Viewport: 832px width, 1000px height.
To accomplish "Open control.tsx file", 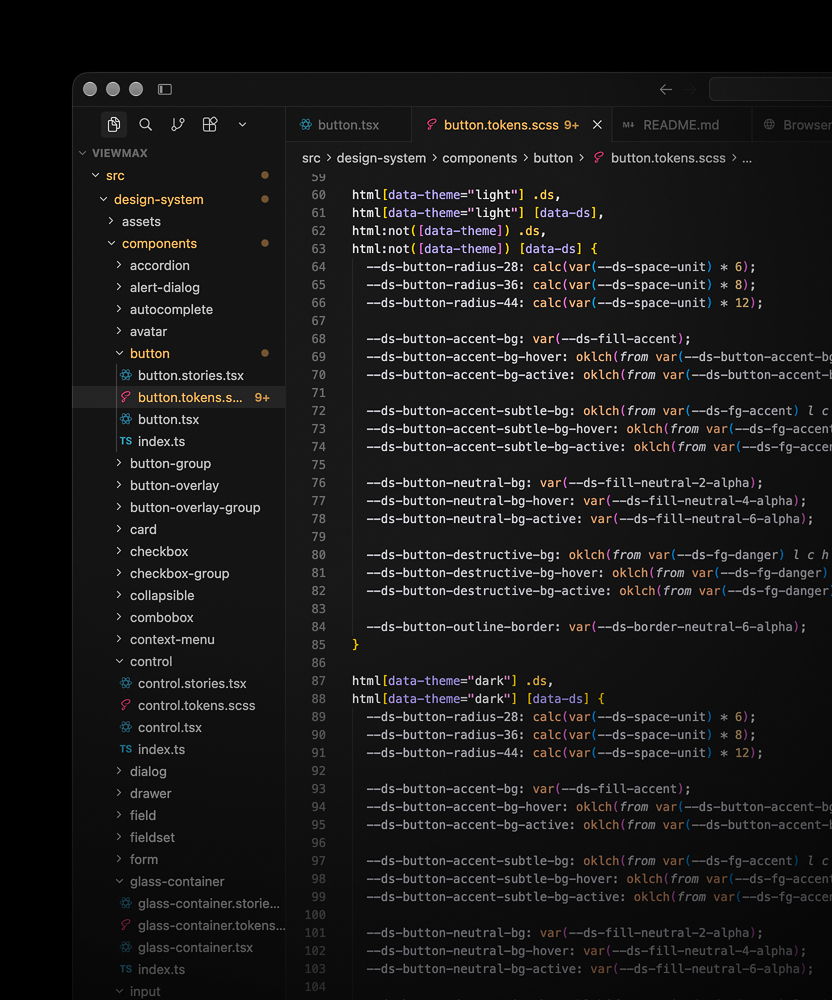I will coord(170,728).
